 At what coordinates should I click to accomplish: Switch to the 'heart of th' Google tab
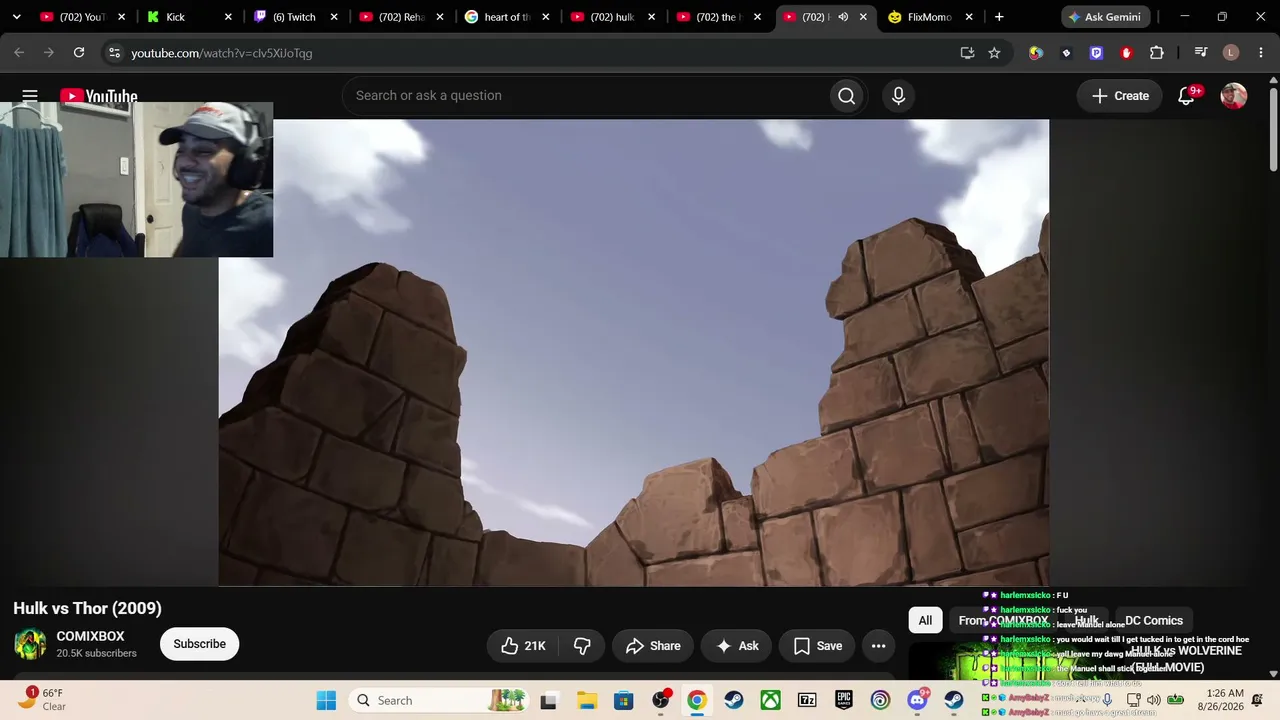507,17
